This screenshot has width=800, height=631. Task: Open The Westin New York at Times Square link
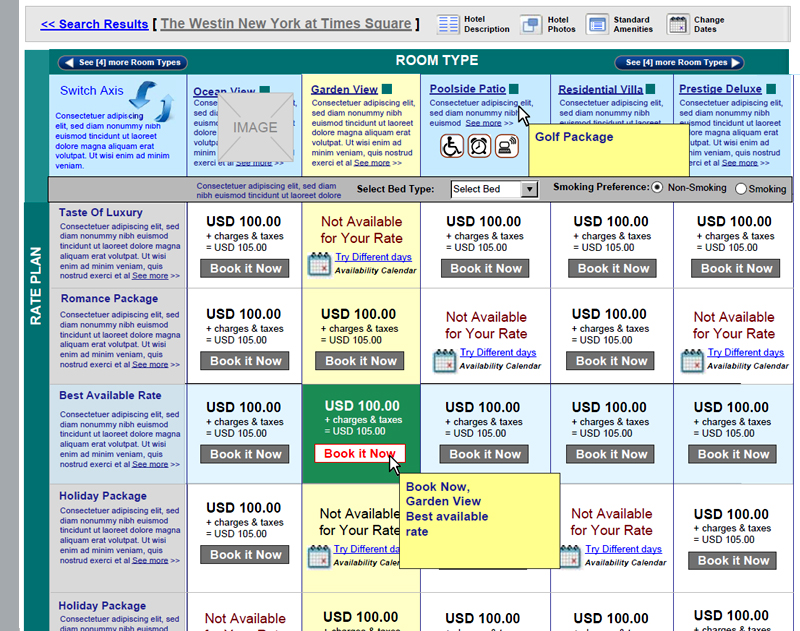tap(285, 24)
